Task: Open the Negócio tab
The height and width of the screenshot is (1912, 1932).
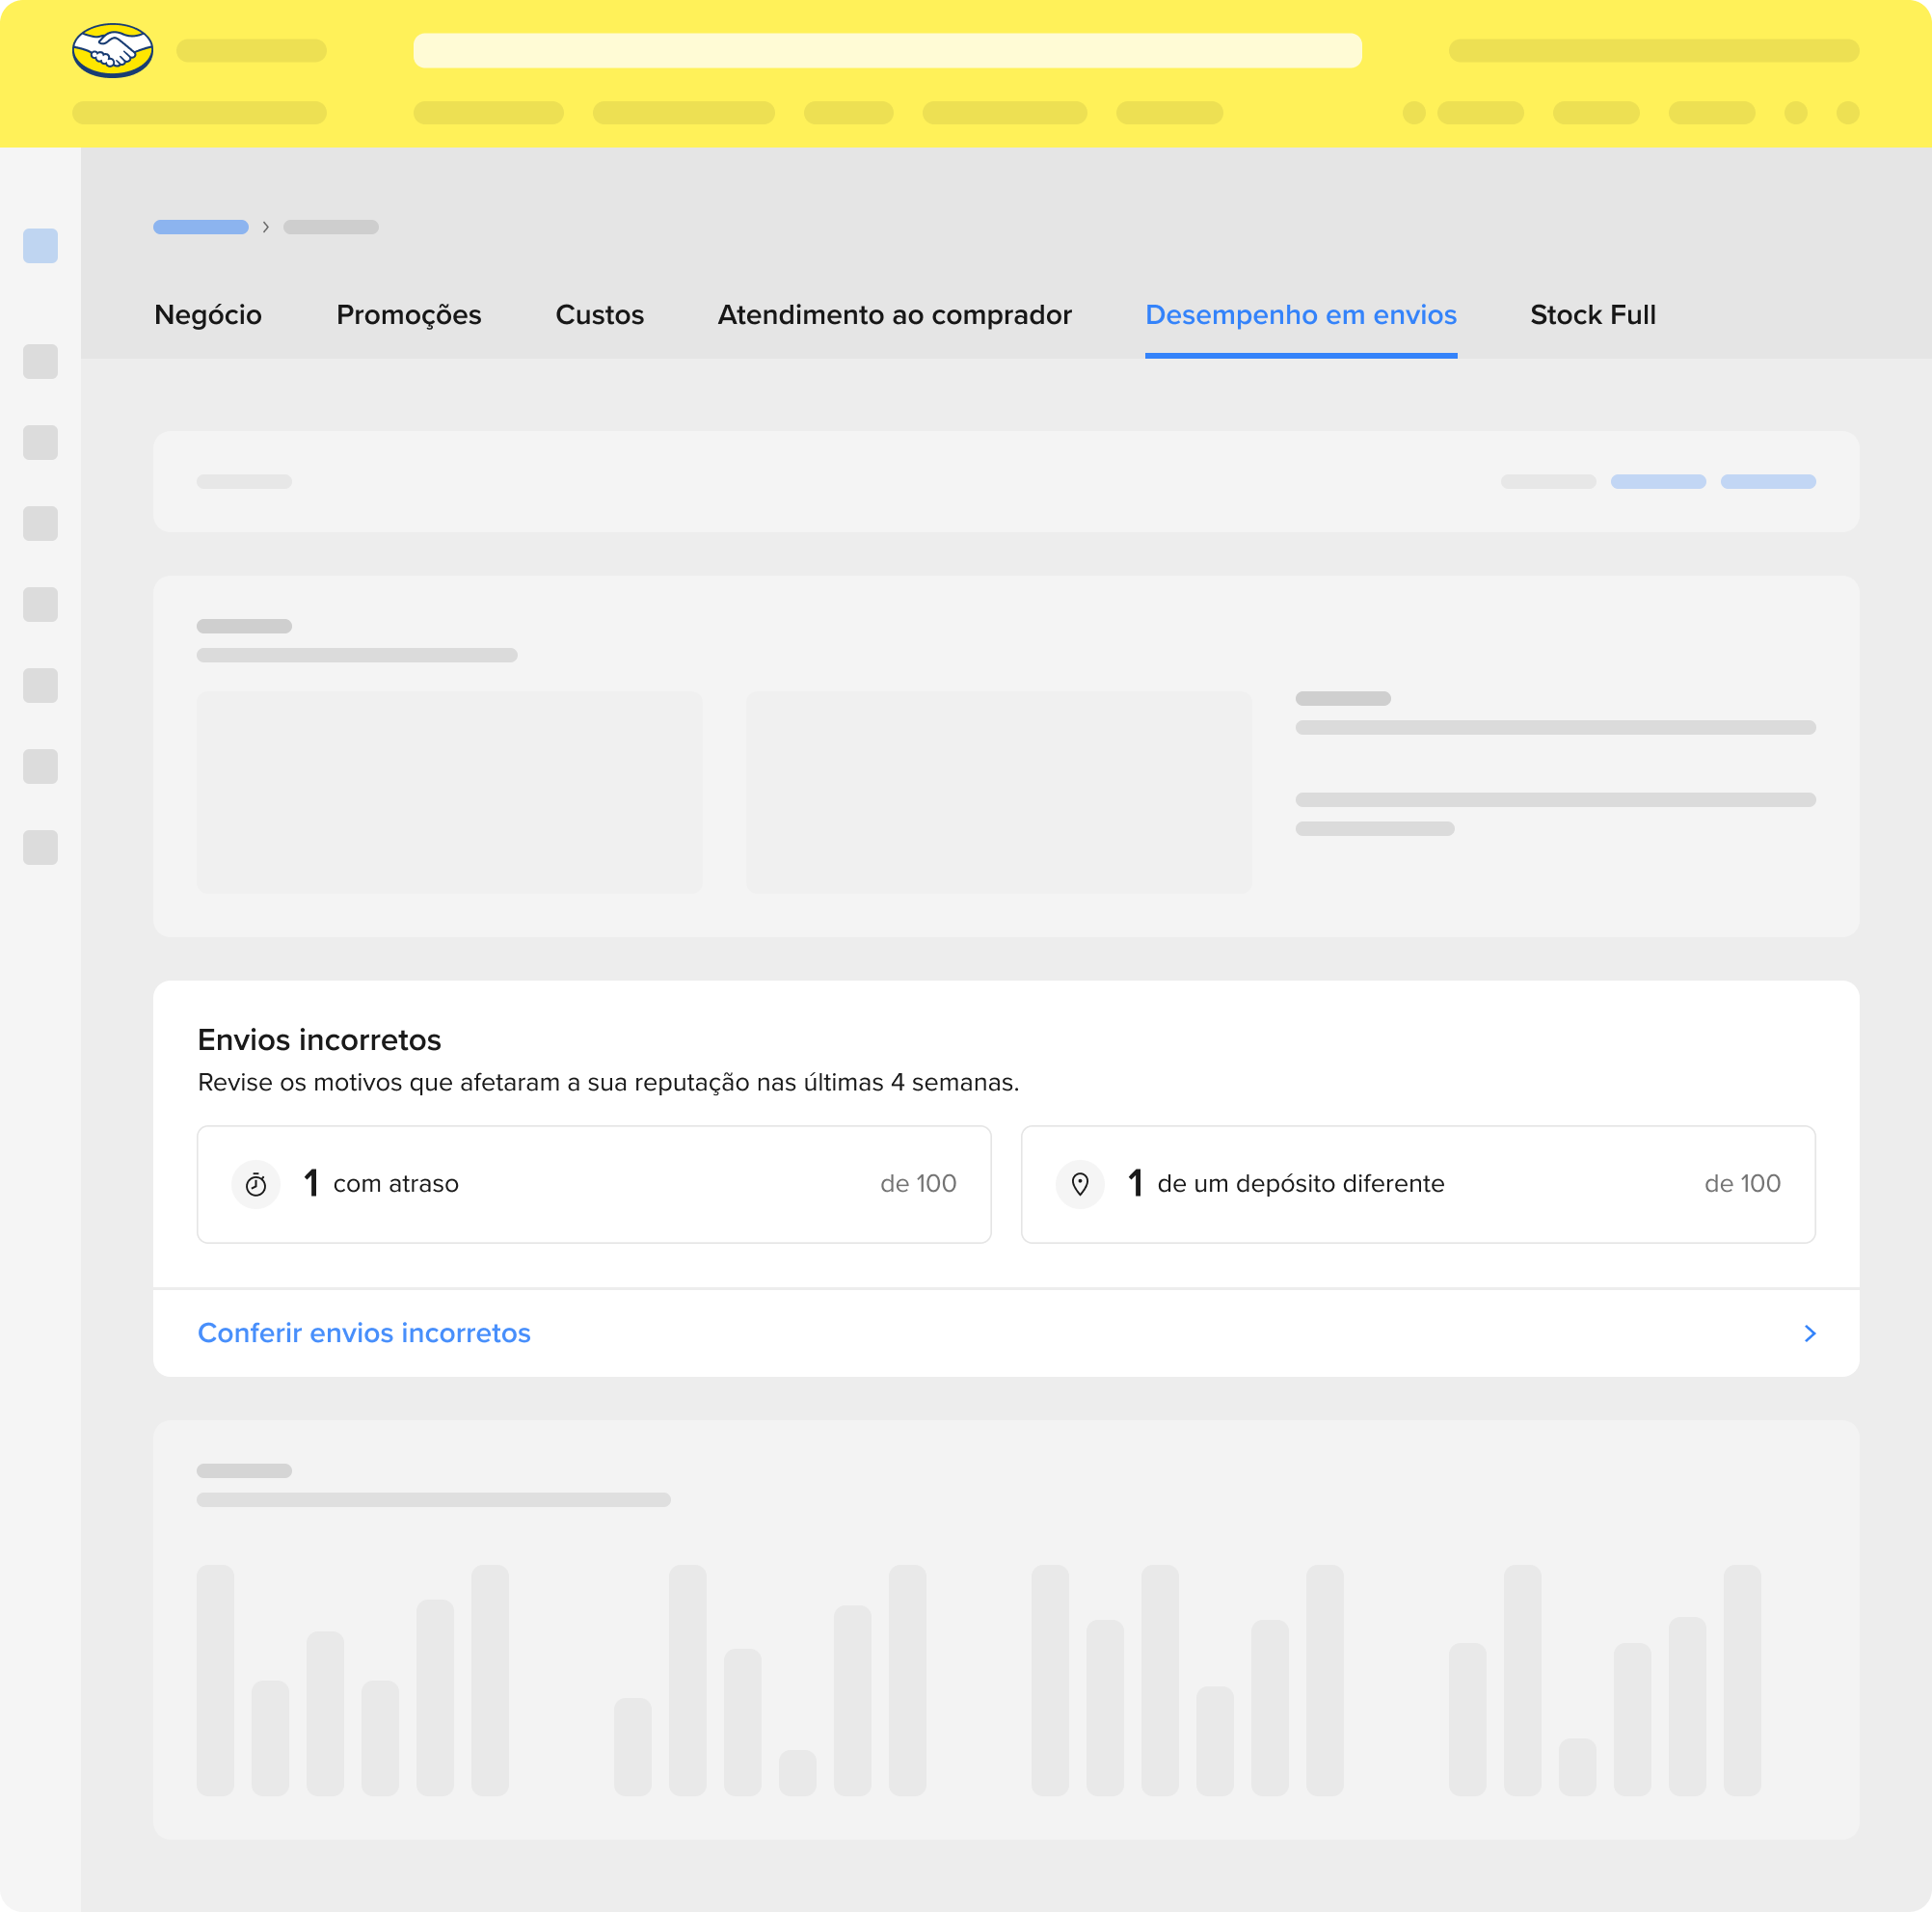Action: click(x=208, y=315)
